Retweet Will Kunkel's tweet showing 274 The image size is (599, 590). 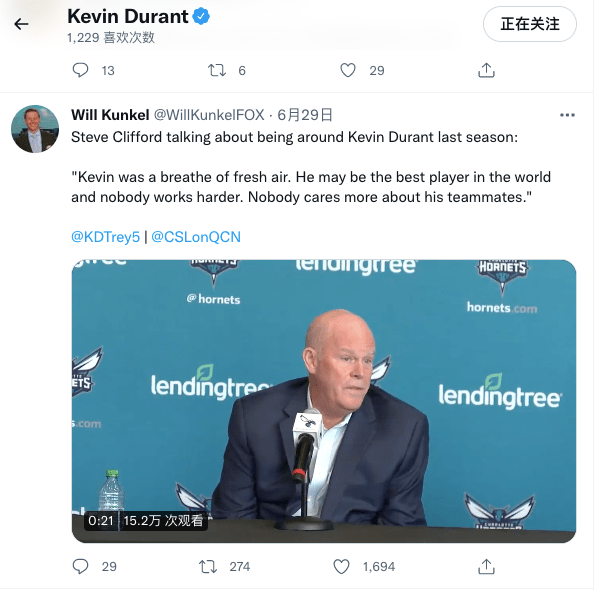coord(208,566)
